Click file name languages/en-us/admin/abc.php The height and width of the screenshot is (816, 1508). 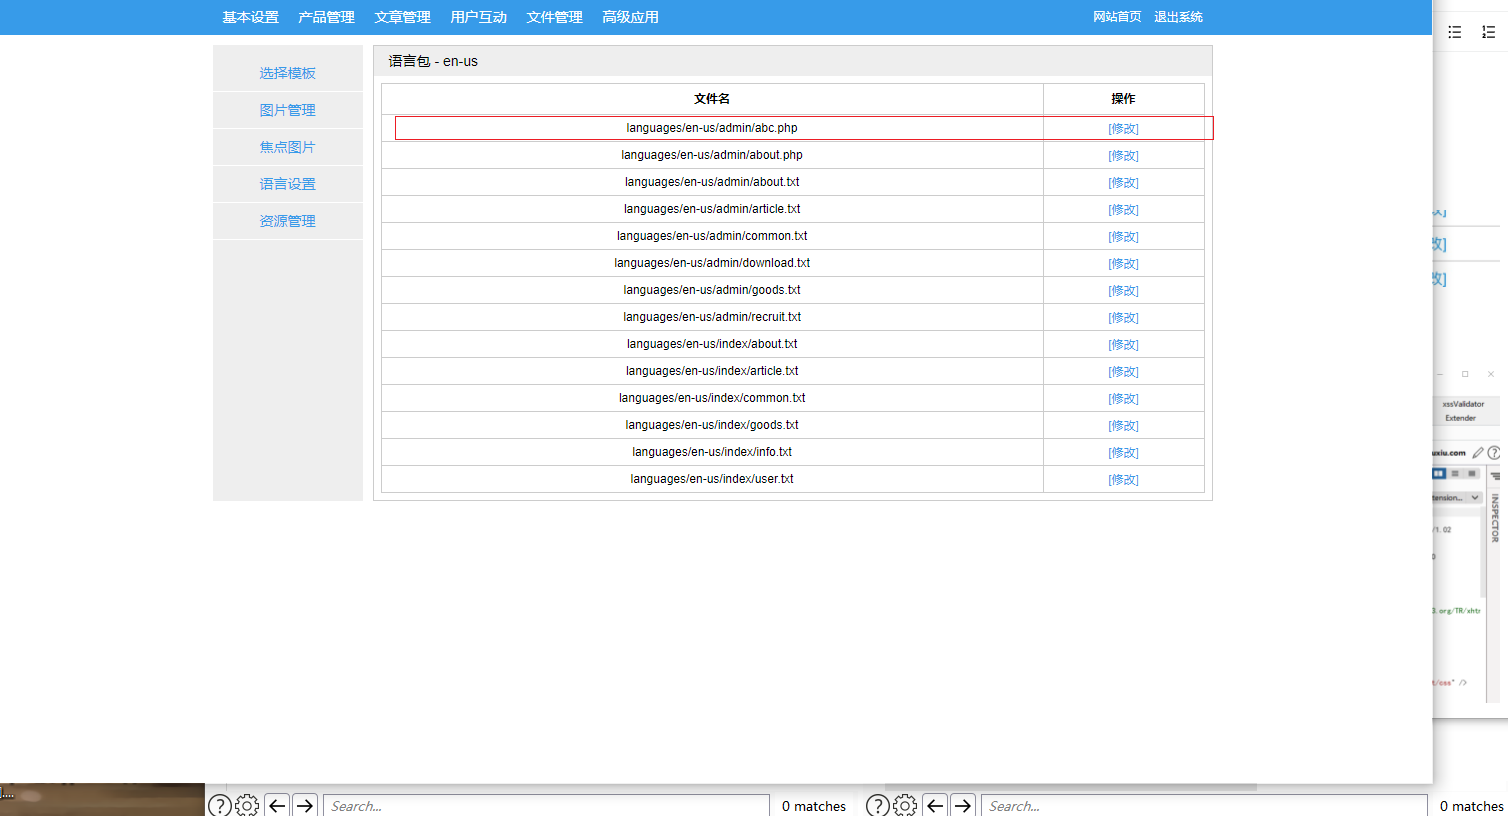[x=712, y=128]
